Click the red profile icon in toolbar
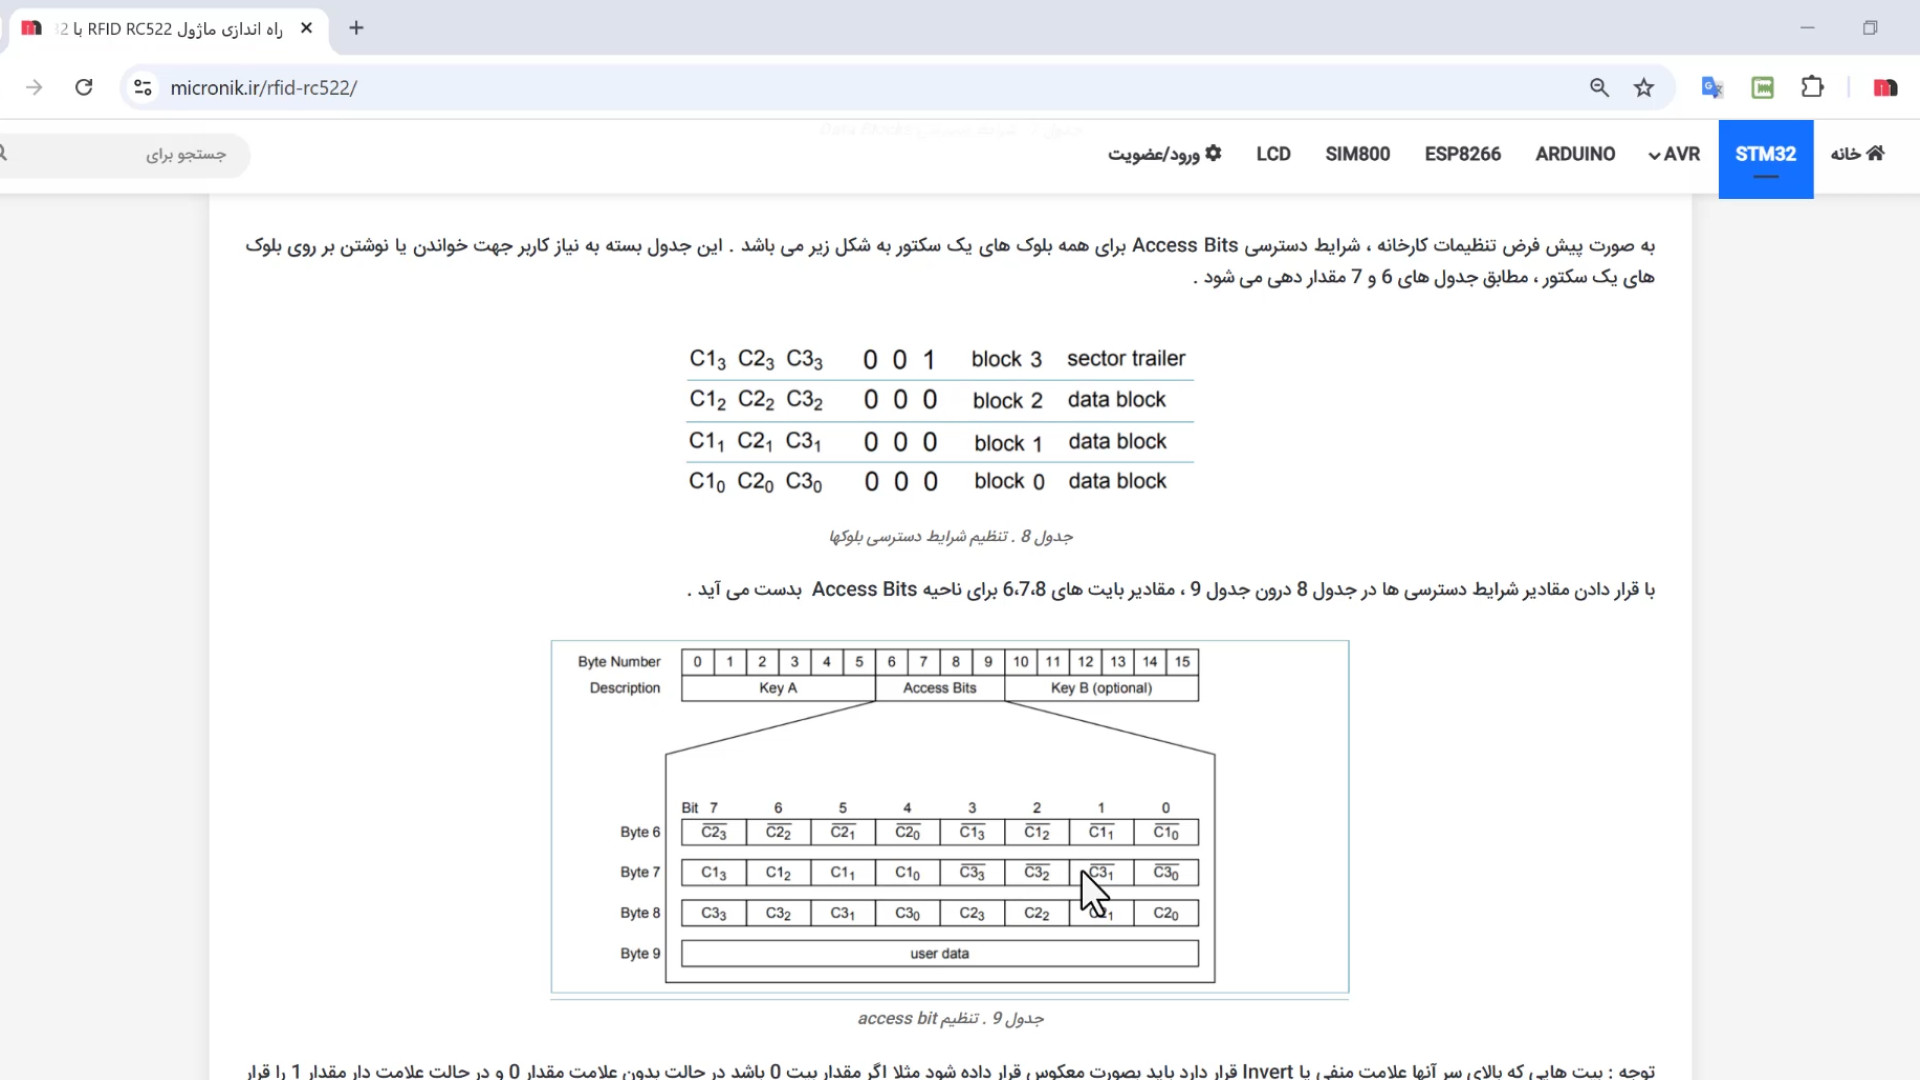 1885,88
